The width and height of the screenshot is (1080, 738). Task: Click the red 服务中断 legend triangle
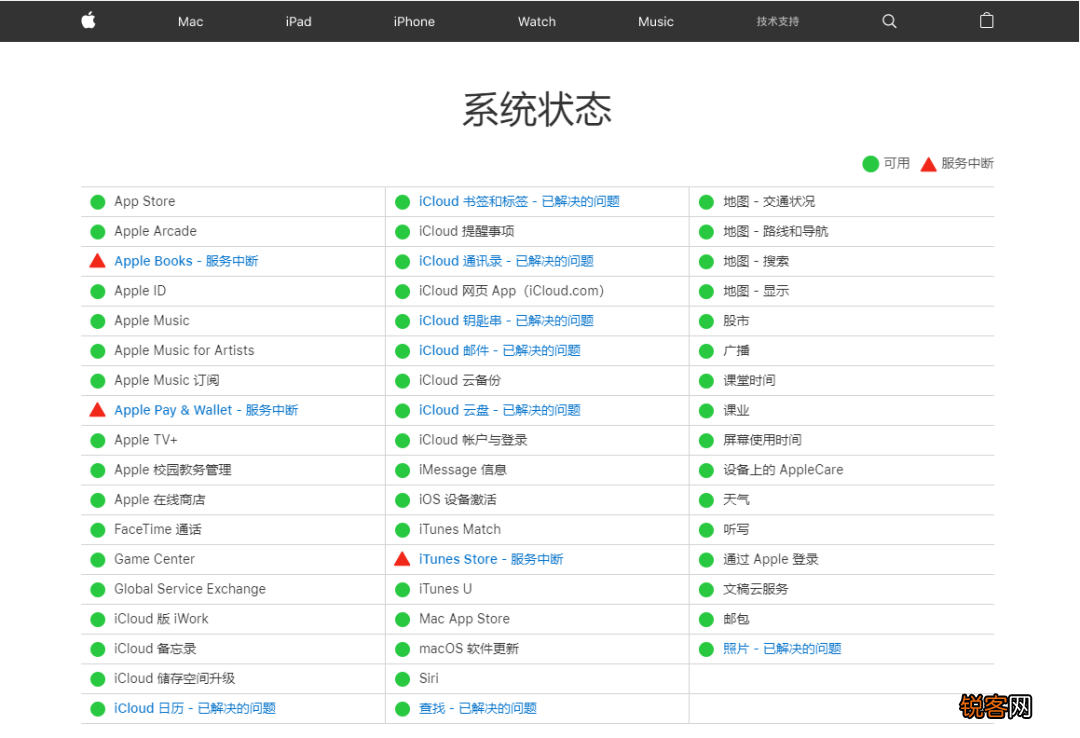pos(928,164)
